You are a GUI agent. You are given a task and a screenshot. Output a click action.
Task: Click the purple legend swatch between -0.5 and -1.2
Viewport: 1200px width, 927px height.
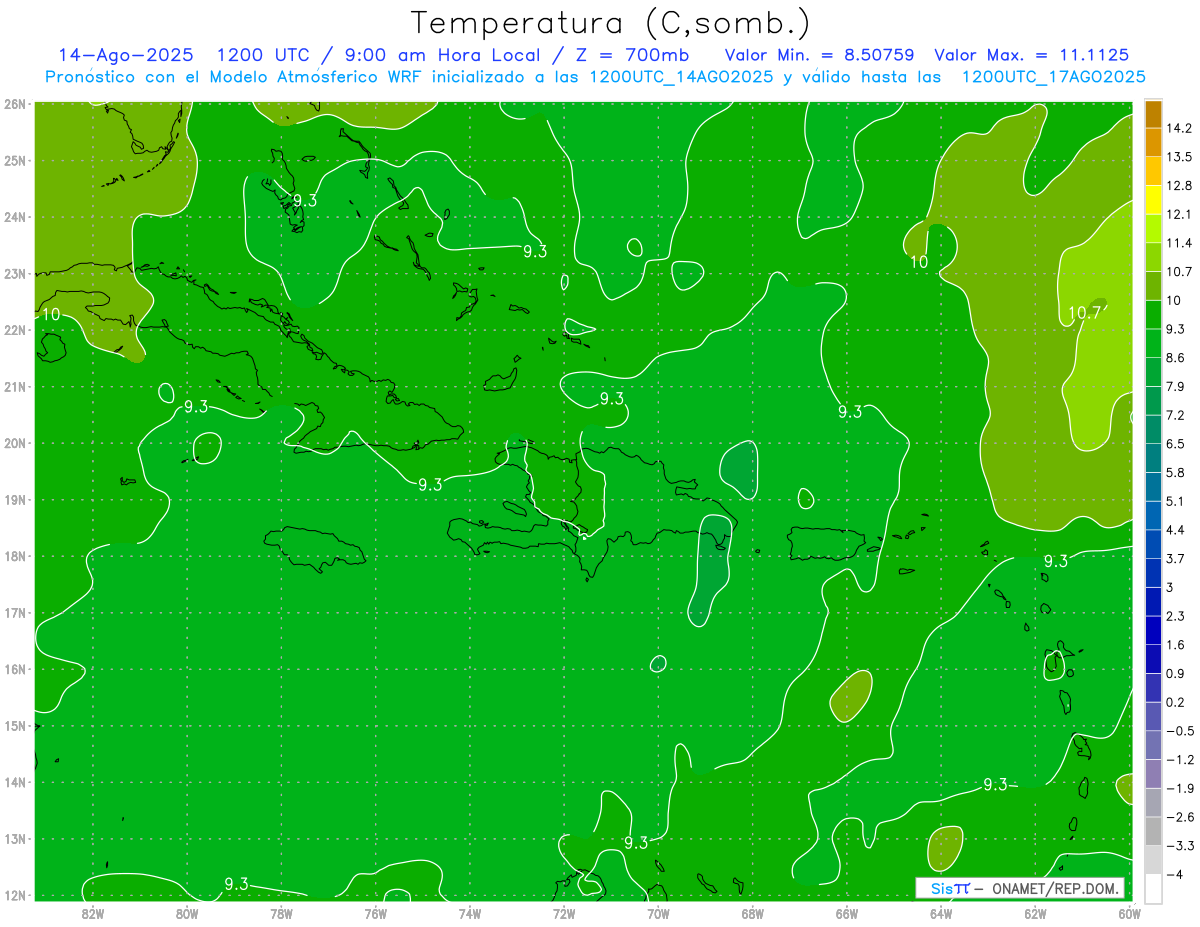pos(1154,745)
